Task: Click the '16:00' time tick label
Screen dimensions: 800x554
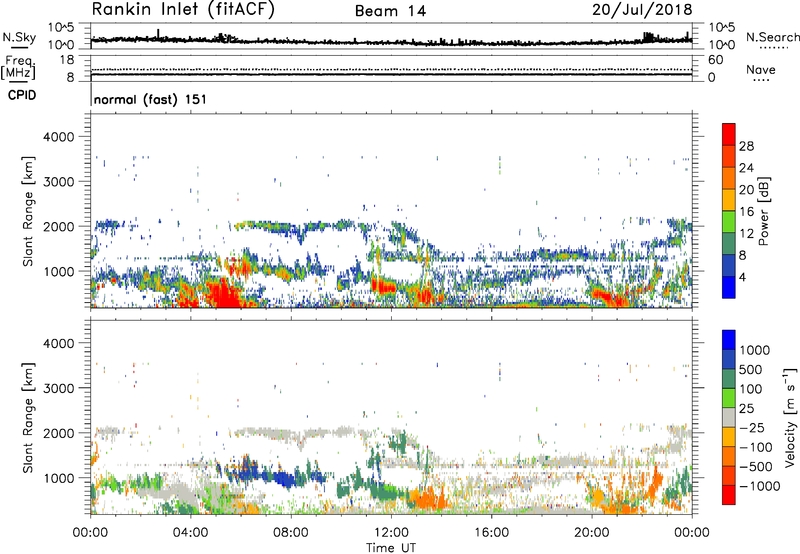Action: 491,533
